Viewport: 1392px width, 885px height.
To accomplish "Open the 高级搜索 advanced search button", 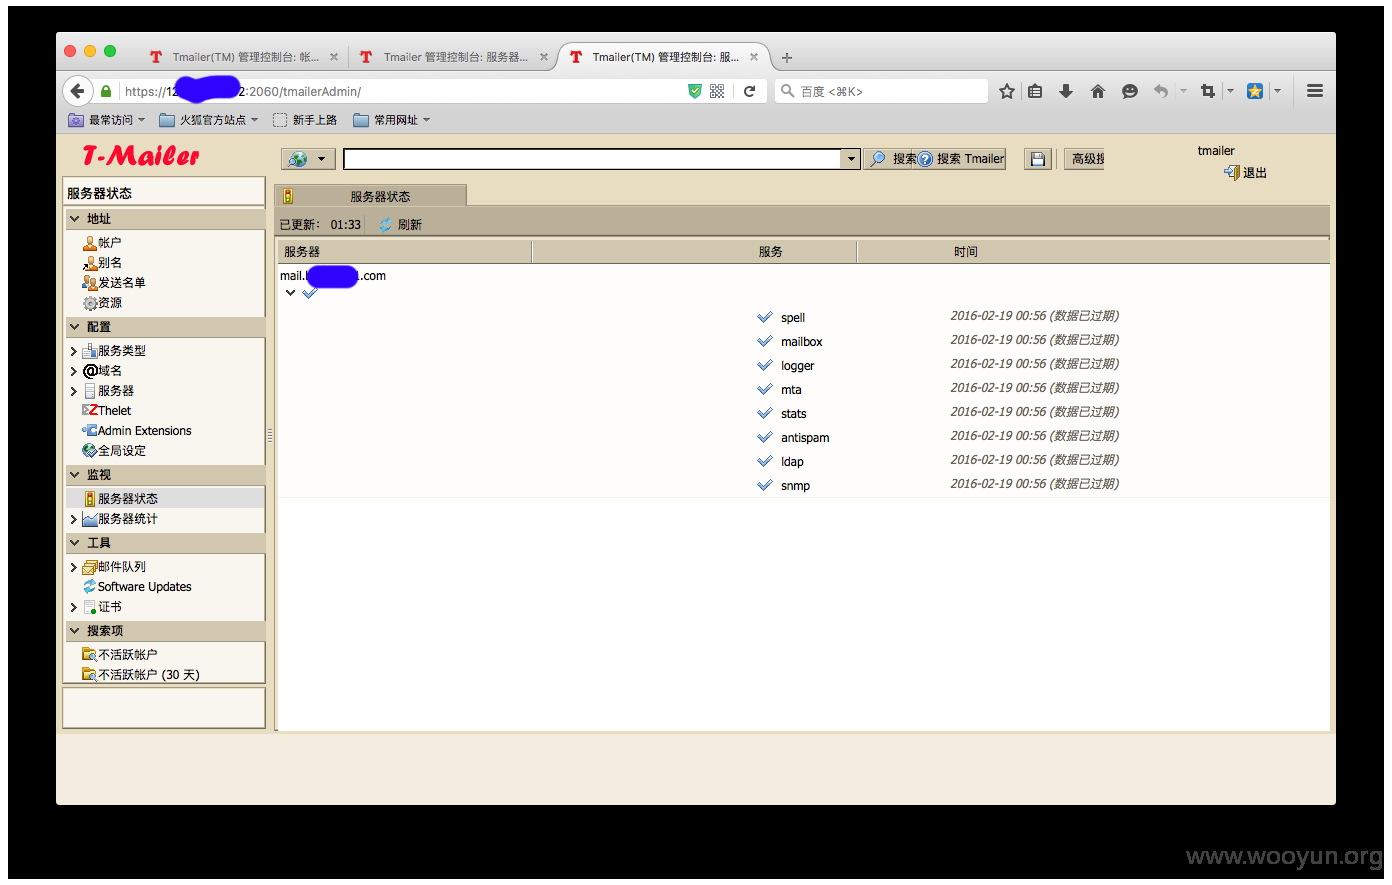I will [1084, 159].
